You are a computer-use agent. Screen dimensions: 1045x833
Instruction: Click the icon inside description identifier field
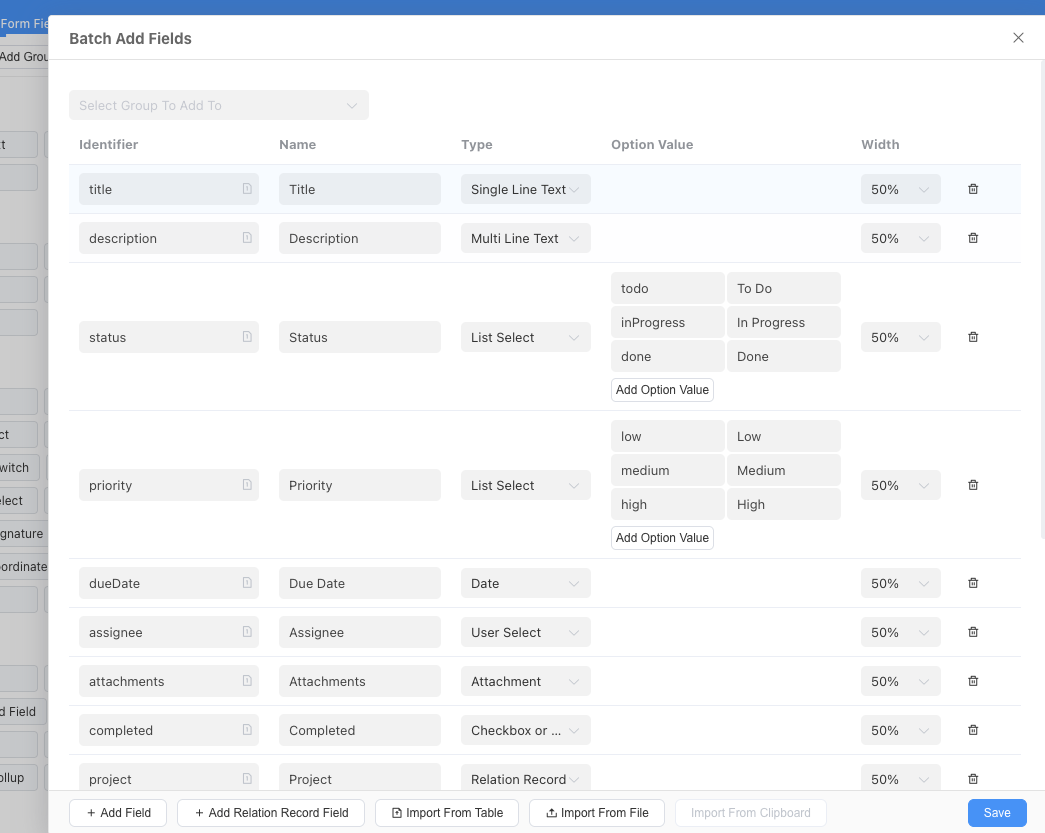[x=247, y=238]
